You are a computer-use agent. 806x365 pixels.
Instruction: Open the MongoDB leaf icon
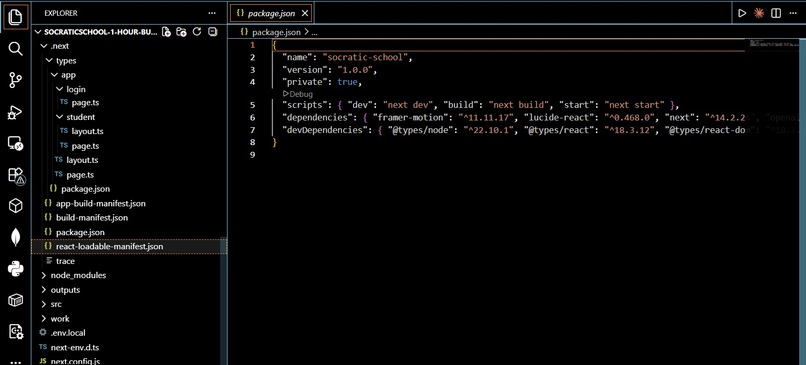point(15,238)
